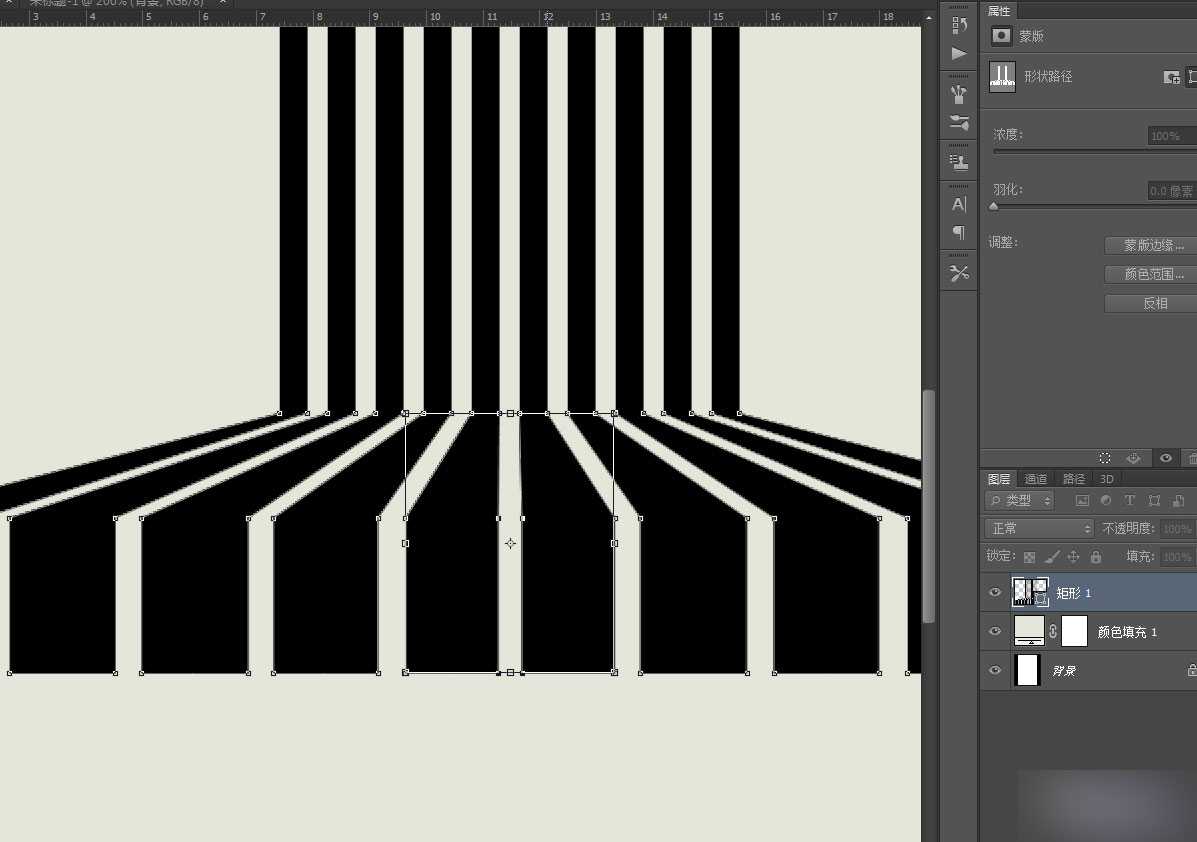Click the 羽化 0.0 像素 value field
Viewport: 1197px width, 842px height.
click(x=1172, y=191)
